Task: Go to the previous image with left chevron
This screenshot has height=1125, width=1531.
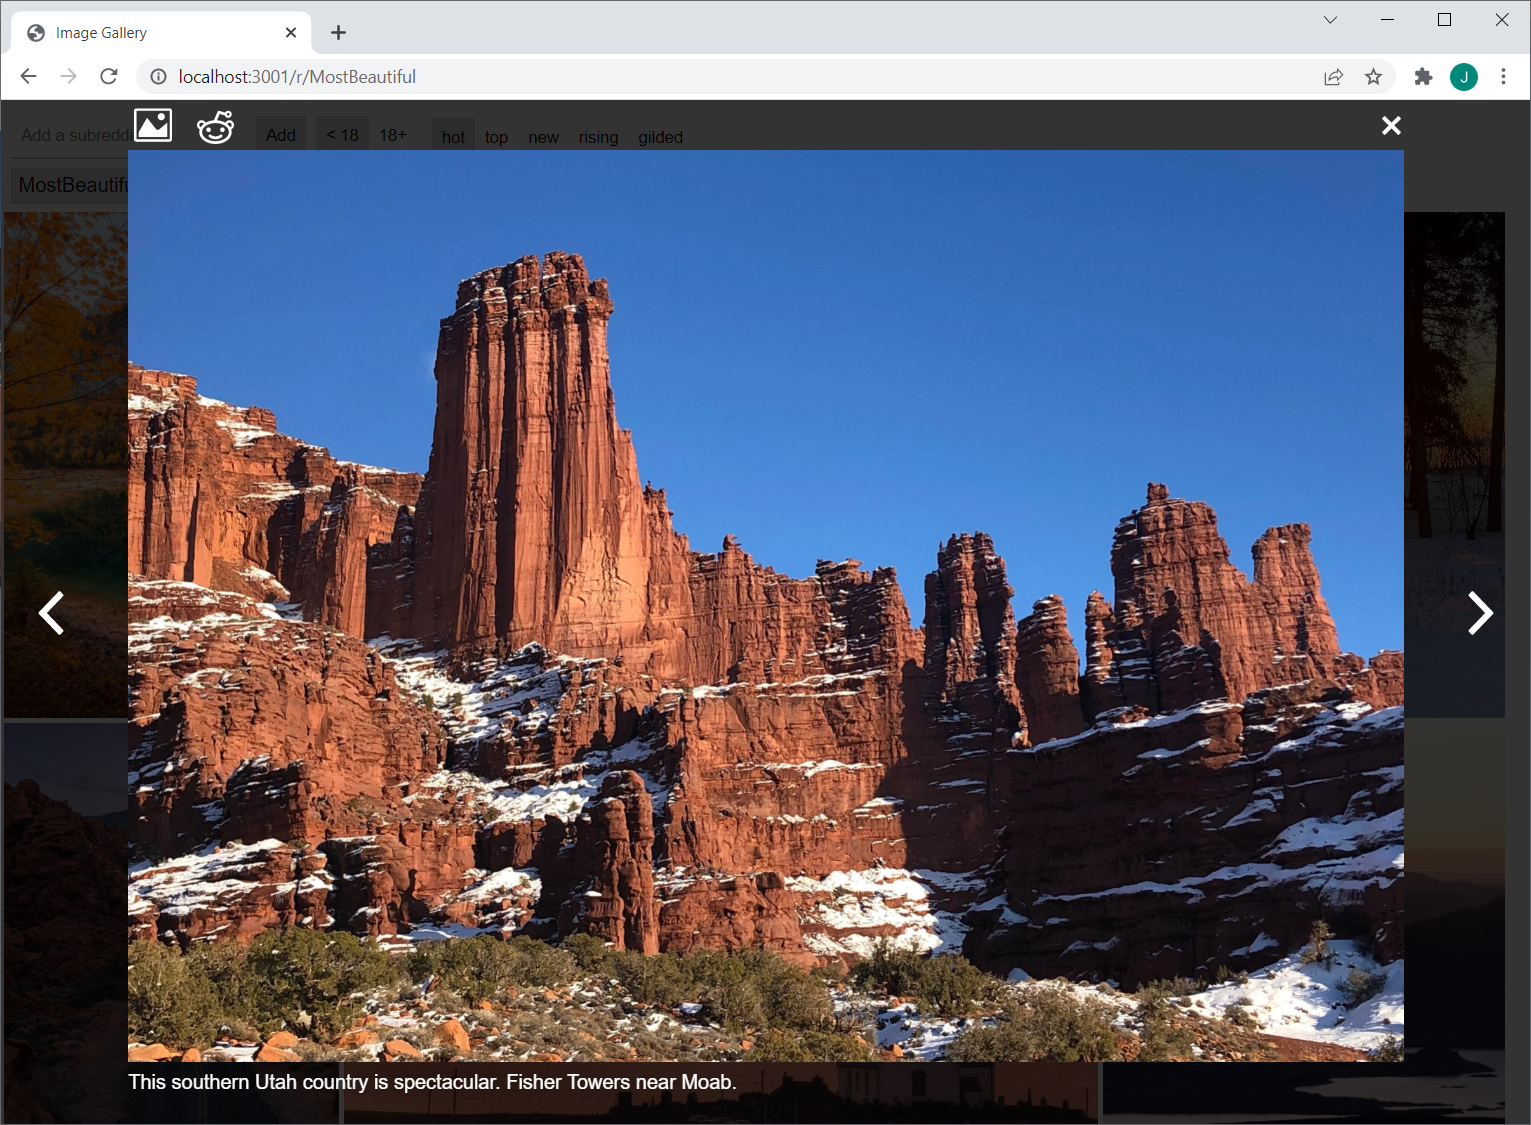Action: [x=51, y=613]
